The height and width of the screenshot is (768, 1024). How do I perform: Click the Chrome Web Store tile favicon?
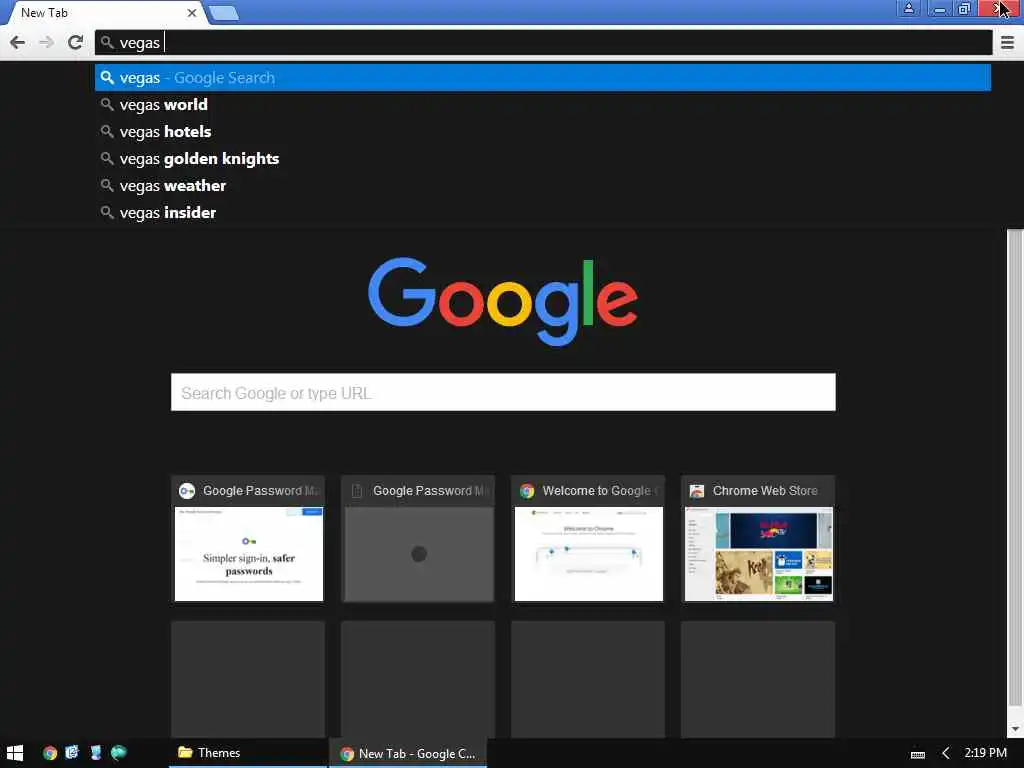697,491
